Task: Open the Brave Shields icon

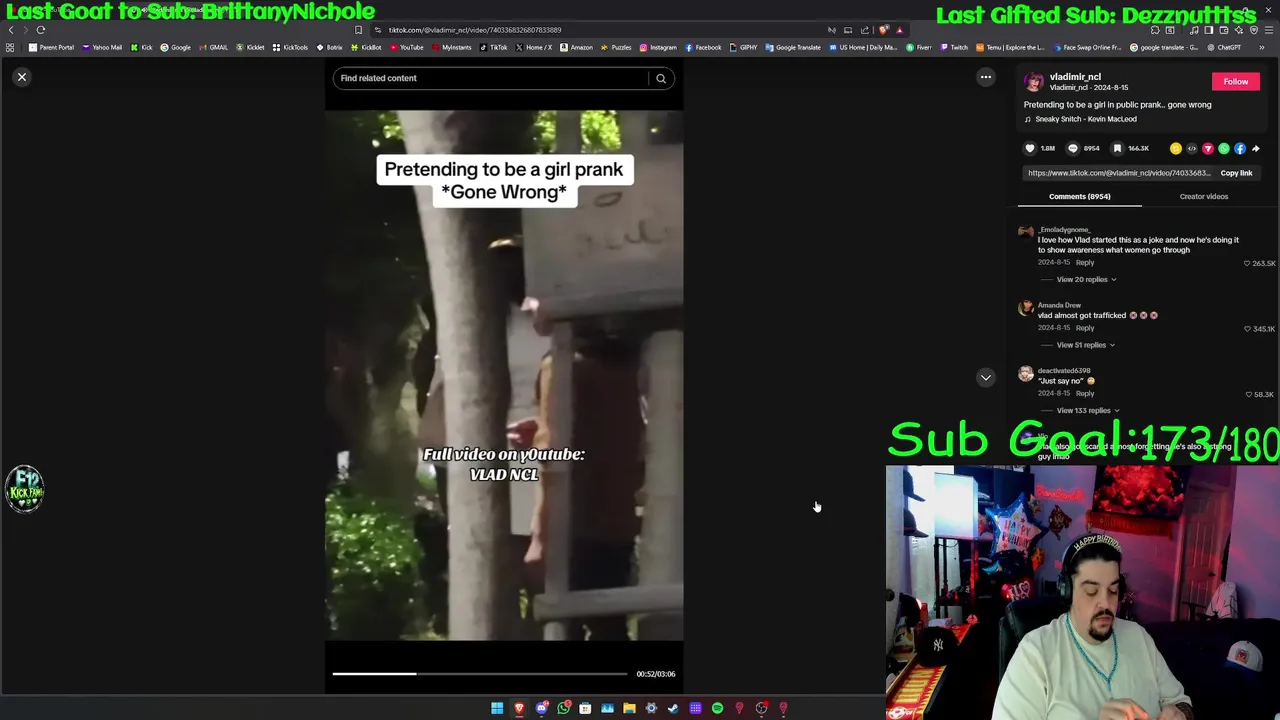Action: (884, 30)
